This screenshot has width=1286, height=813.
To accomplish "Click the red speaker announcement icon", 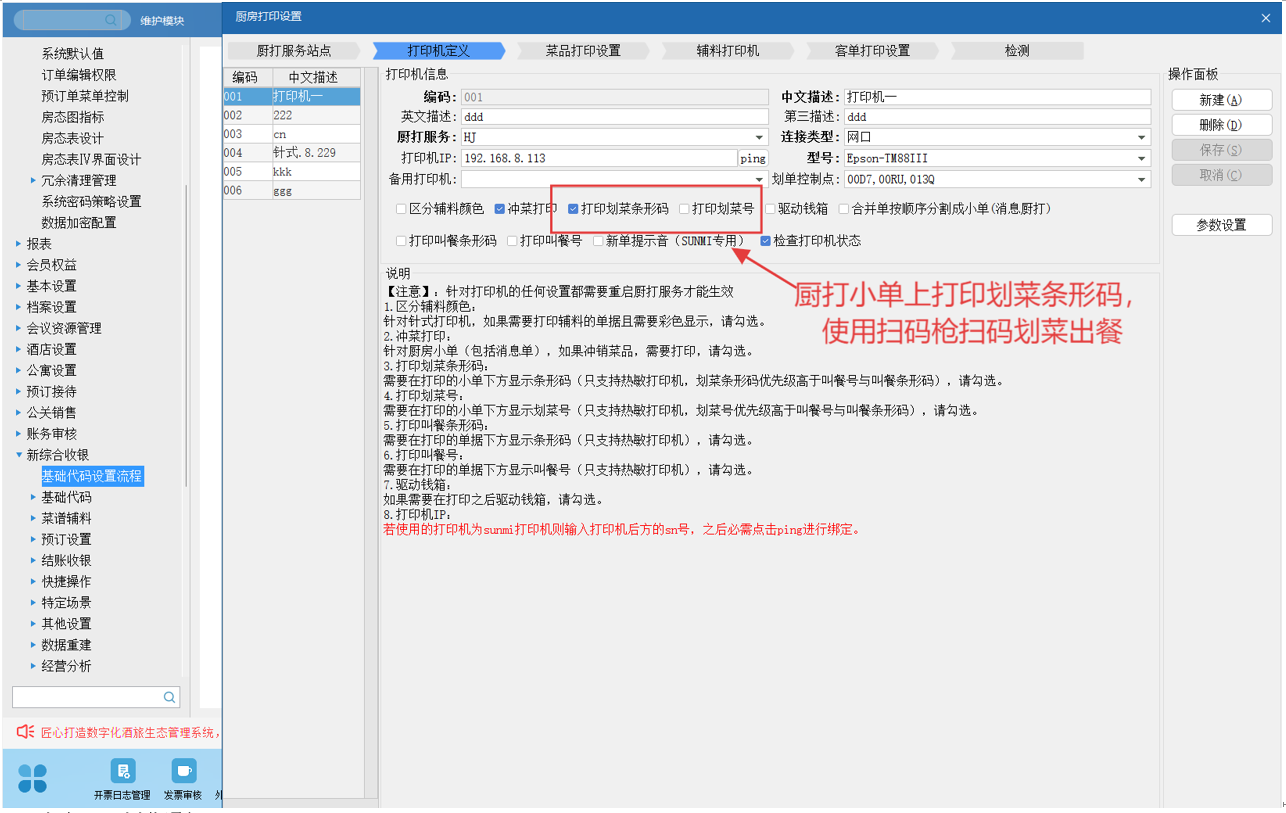I will 26,732.
